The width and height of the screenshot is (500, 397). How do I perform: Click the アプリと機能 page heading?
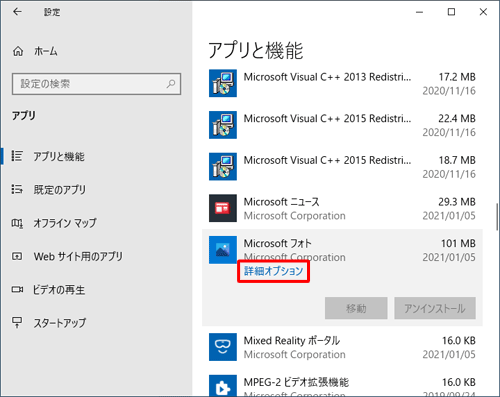pos(256,51)
